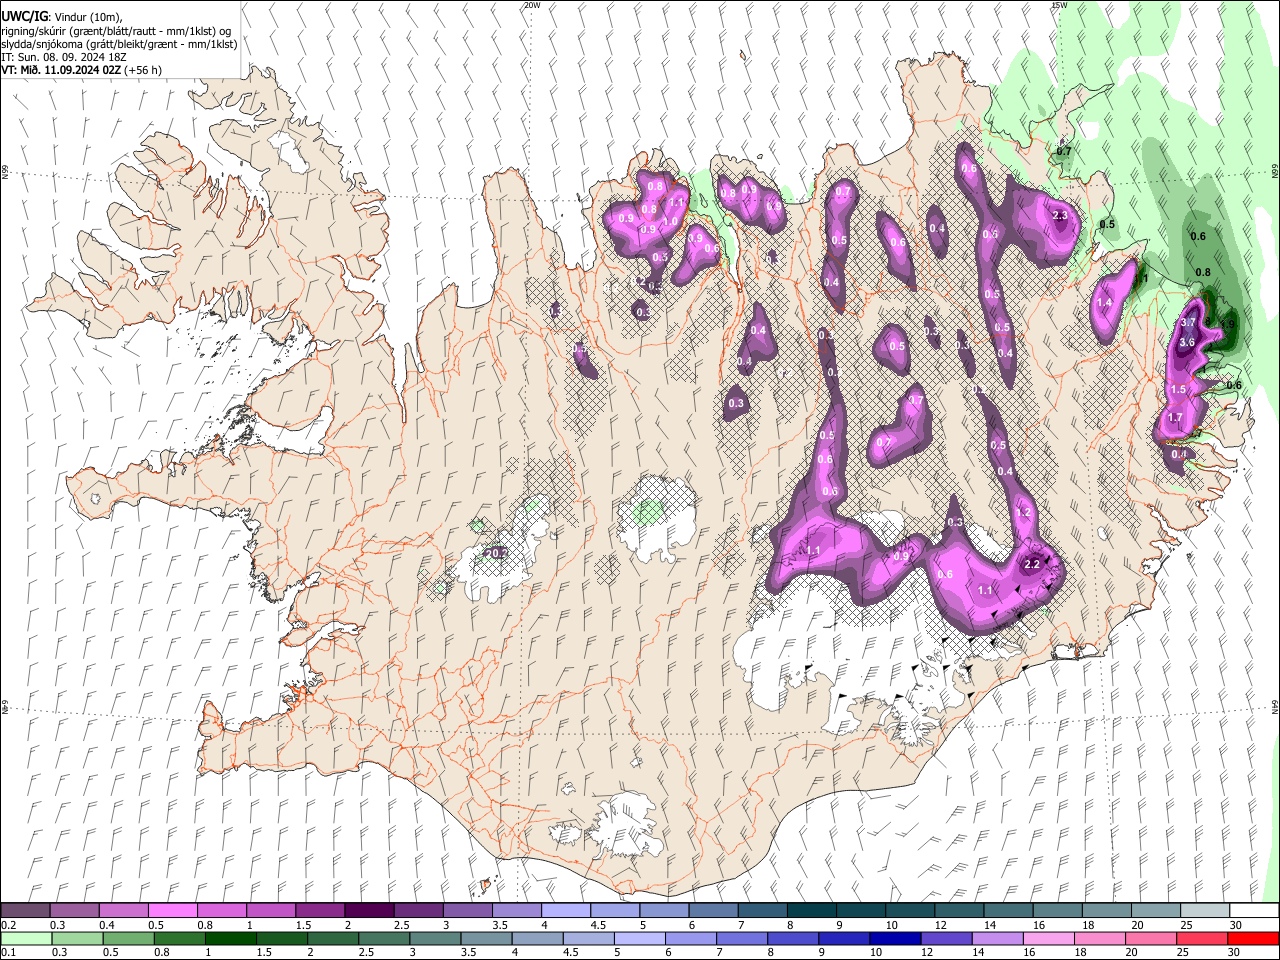Click the '1.5' value on the east coast
Image resolution: width=1280 pixels, height=960 pixels.
(1178, 389)
